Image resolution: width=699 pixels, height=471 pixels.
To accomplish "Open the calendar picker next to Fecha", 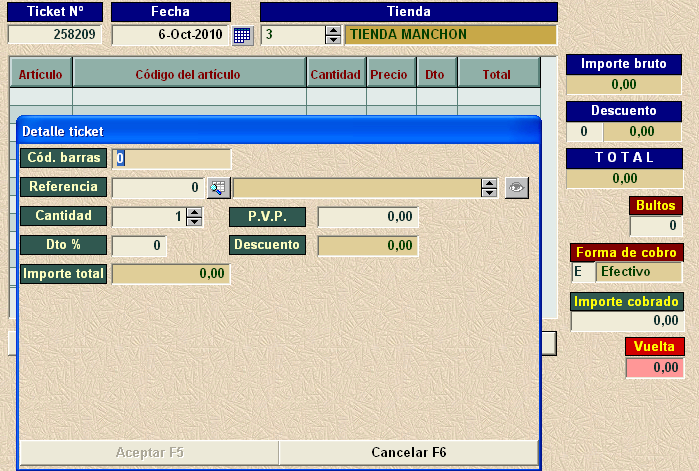I will pyautogui.click(x=242, y=35).
